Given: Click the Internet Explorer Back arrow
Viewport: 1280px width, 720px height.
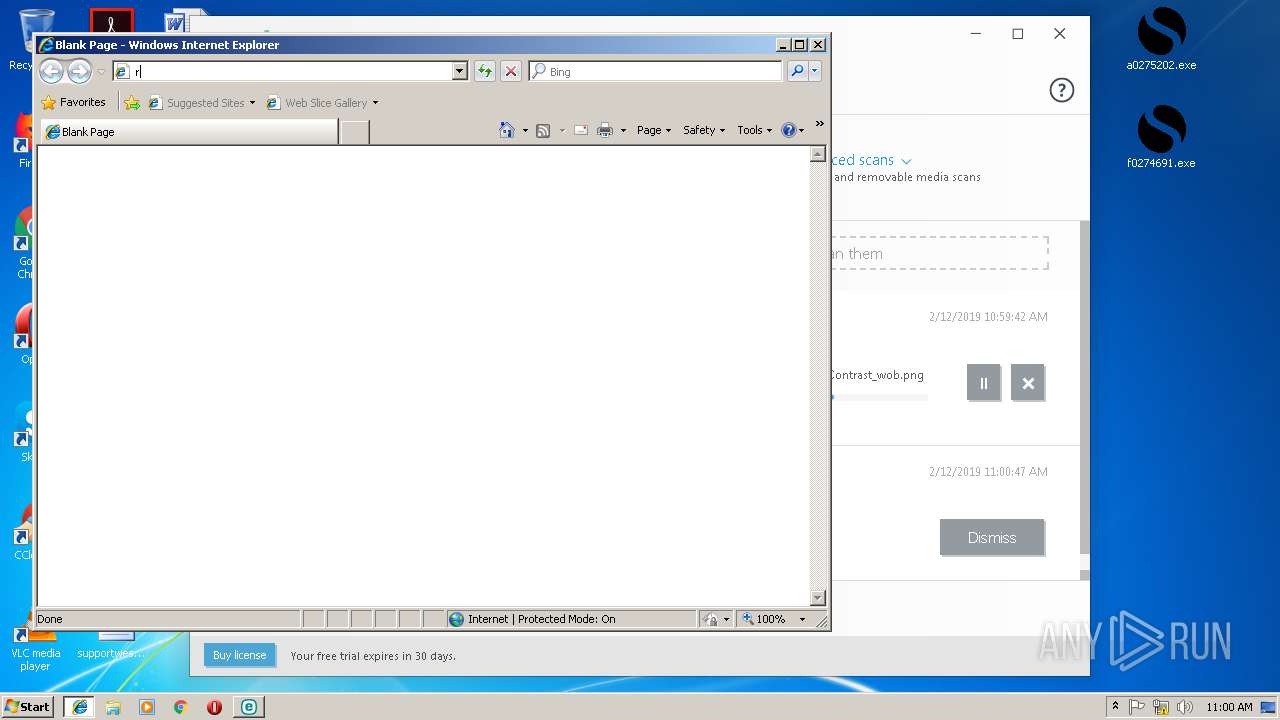Looking at the screenshot, I should [x=51, y=71].
